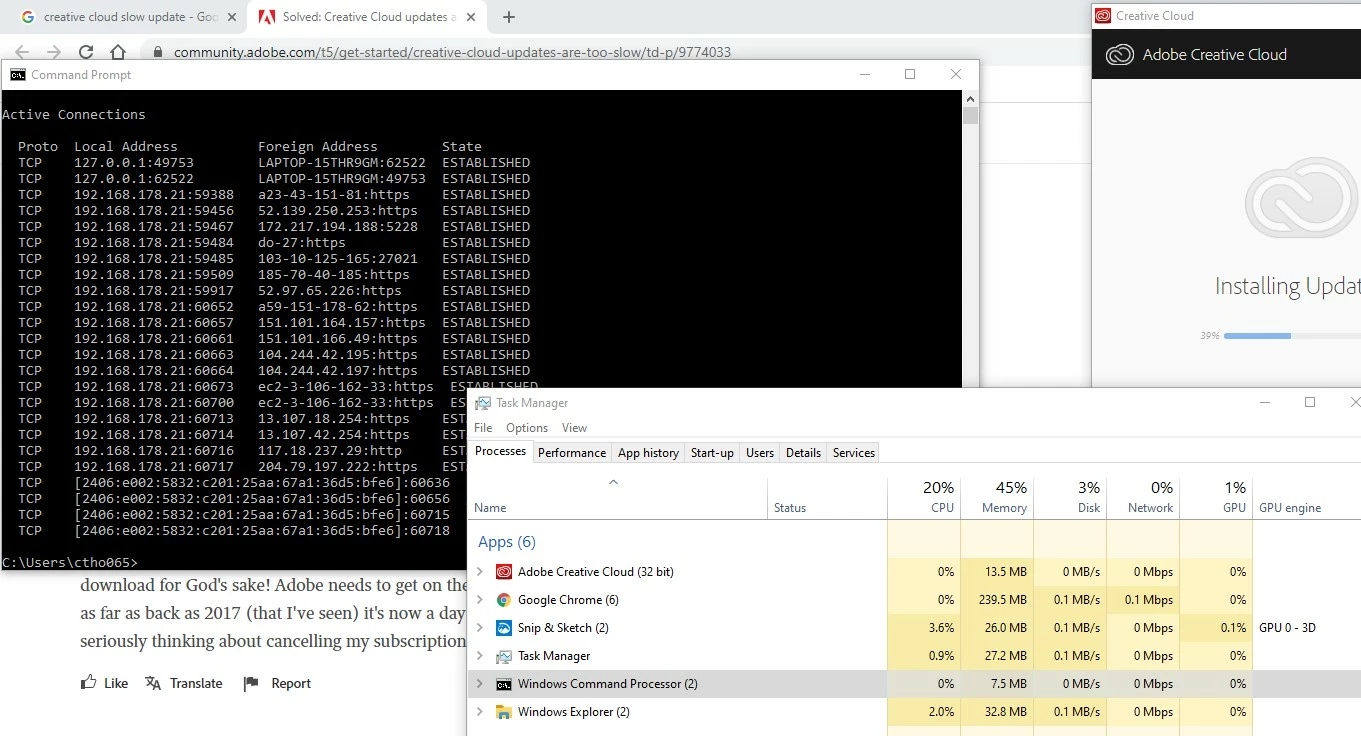Switch to the Details tab
Screen dimensions: 1361x736
(803, 453)
